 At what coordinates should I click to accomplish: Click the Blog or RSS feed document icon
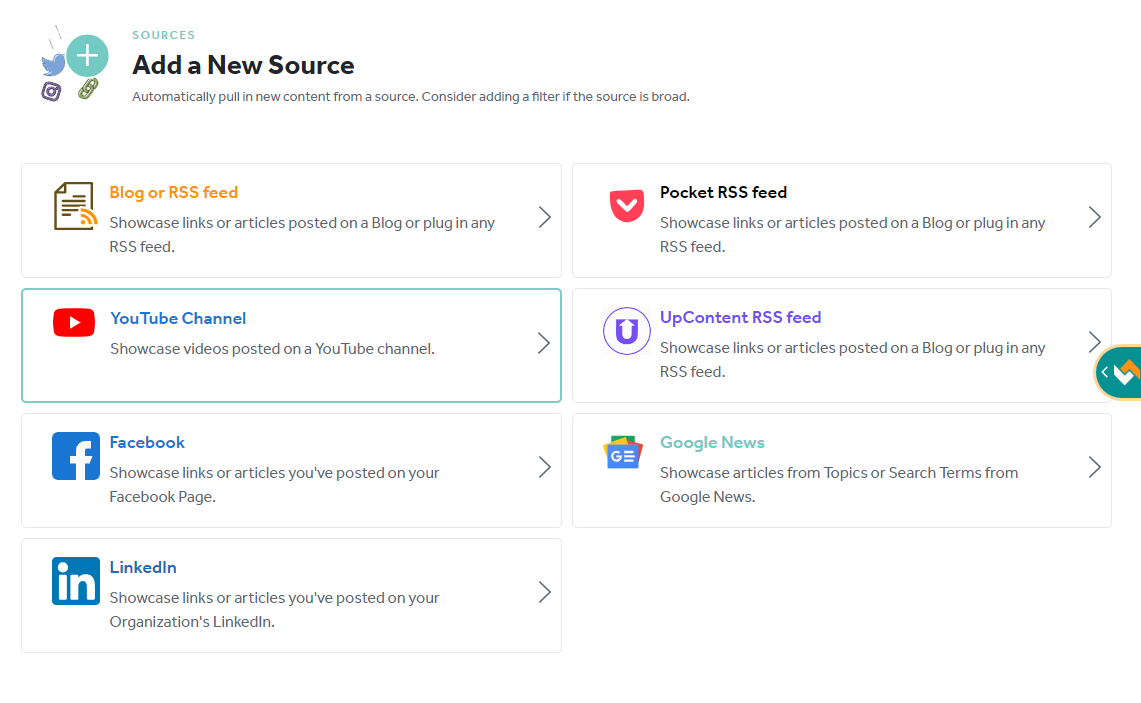76,206
